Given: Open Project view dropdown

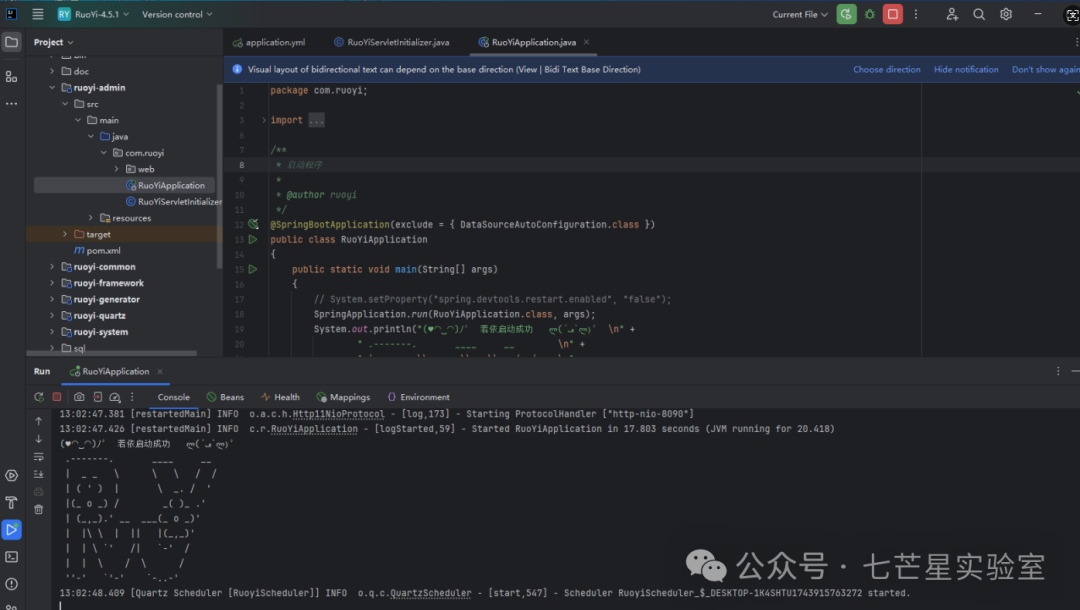Looking at the screenshot, I should click(x=53, y=42).
